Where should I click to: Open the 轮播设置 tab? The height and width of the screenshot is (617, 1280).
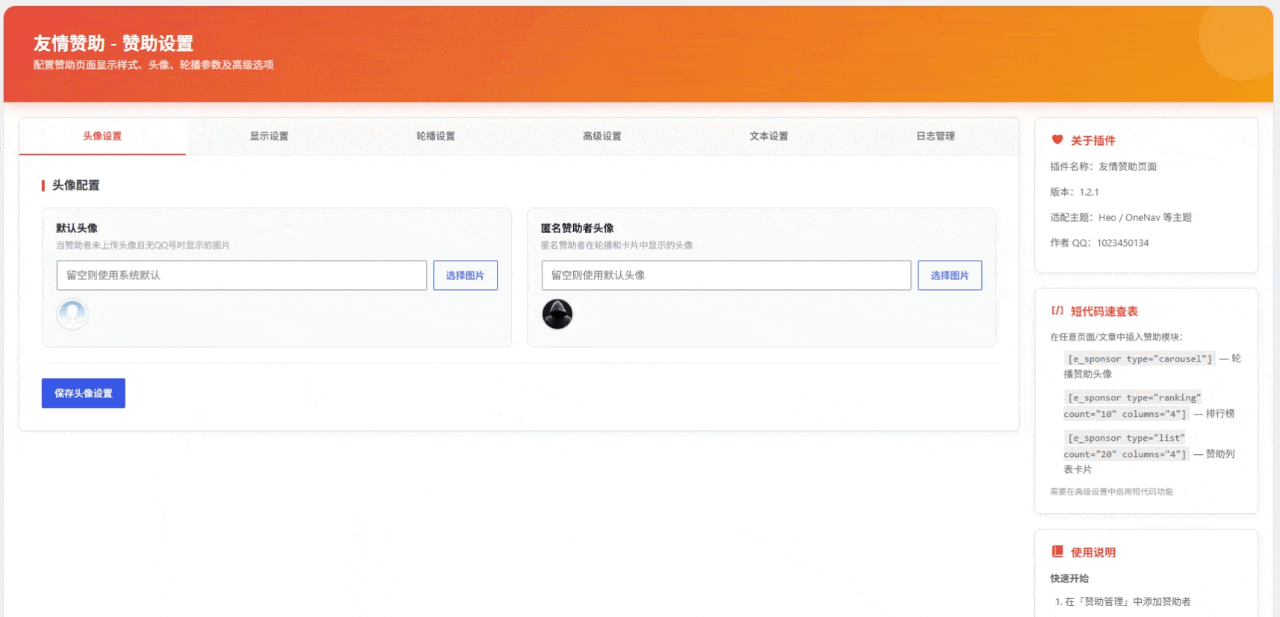coord(435,136)
